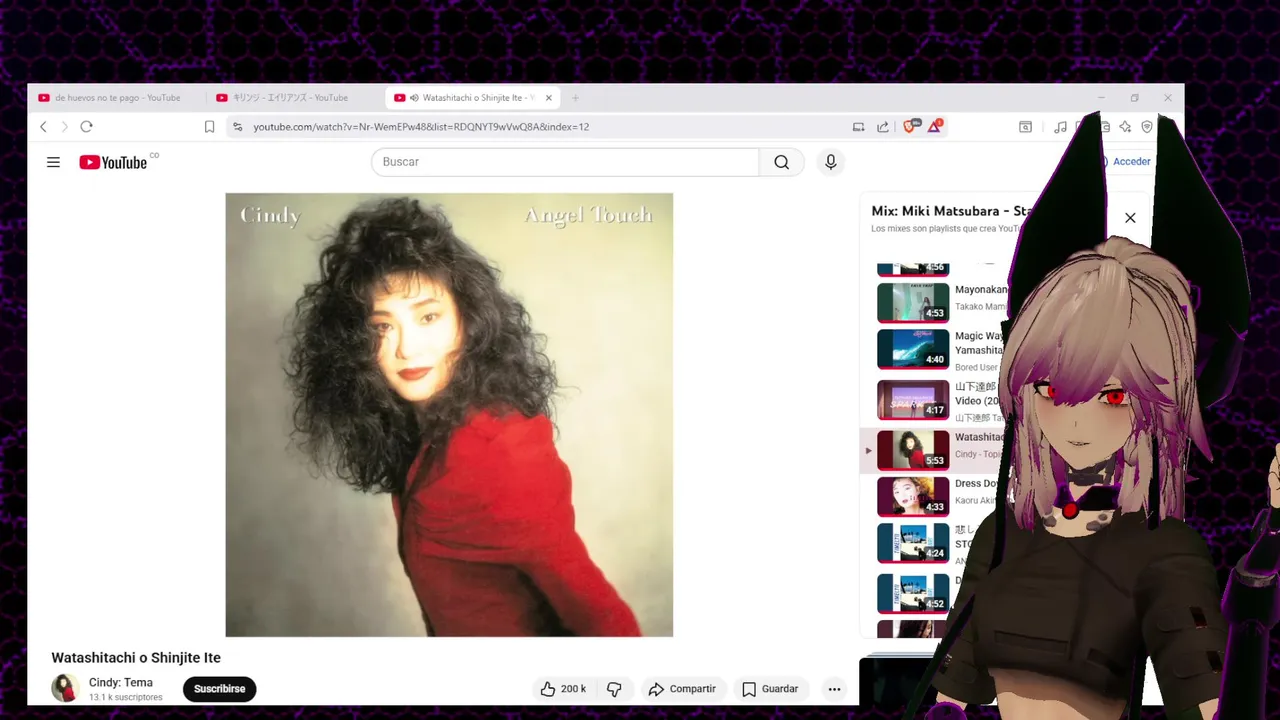This screenshot has width=1280, height=720.
Task: Open the browser tab search icon in toolbar
Action: pyautogui.click(x=1025, y=127)
